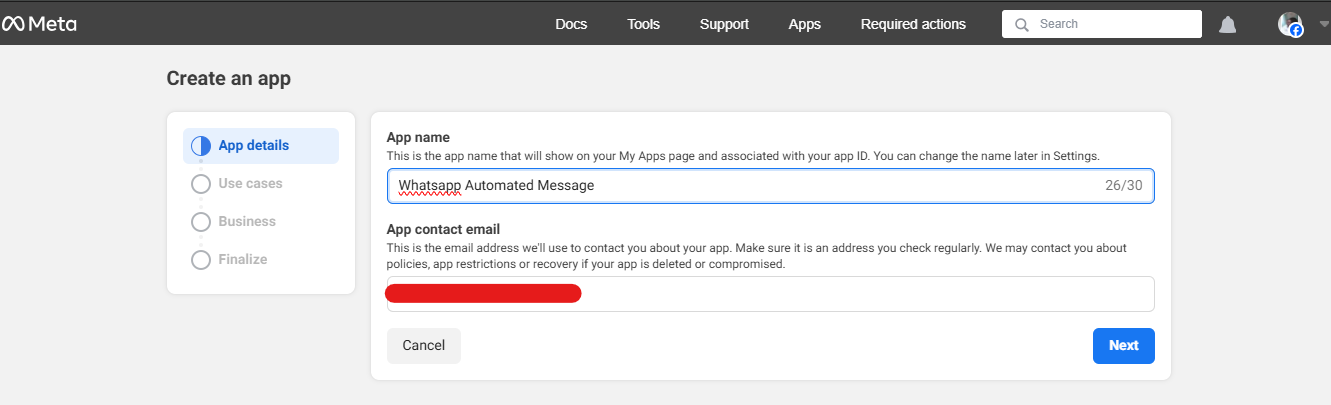Open the Apps page link

(x=804, y=24)
